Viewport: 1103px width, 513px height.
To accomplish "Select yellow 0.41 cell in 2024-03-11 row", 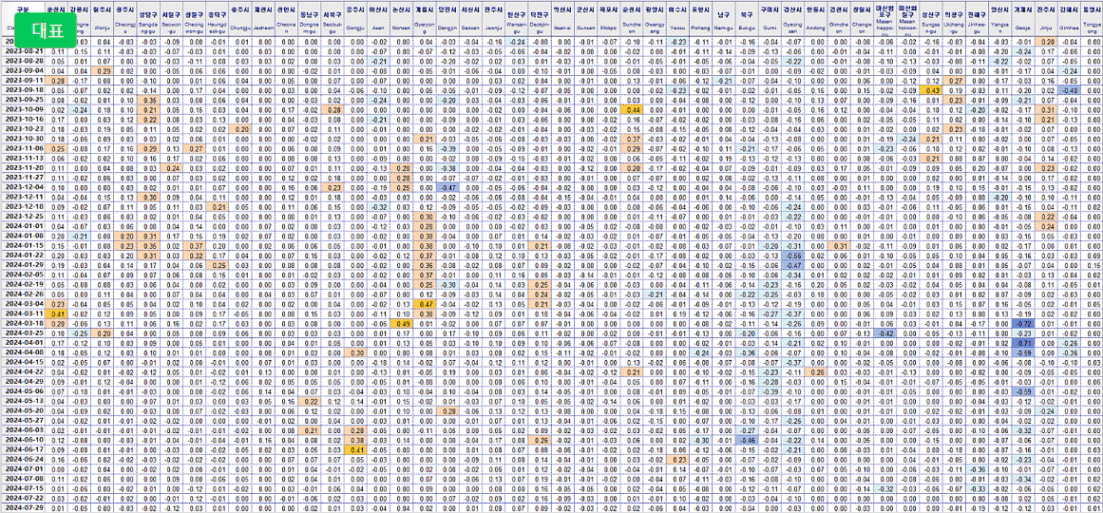I will 58,315.
